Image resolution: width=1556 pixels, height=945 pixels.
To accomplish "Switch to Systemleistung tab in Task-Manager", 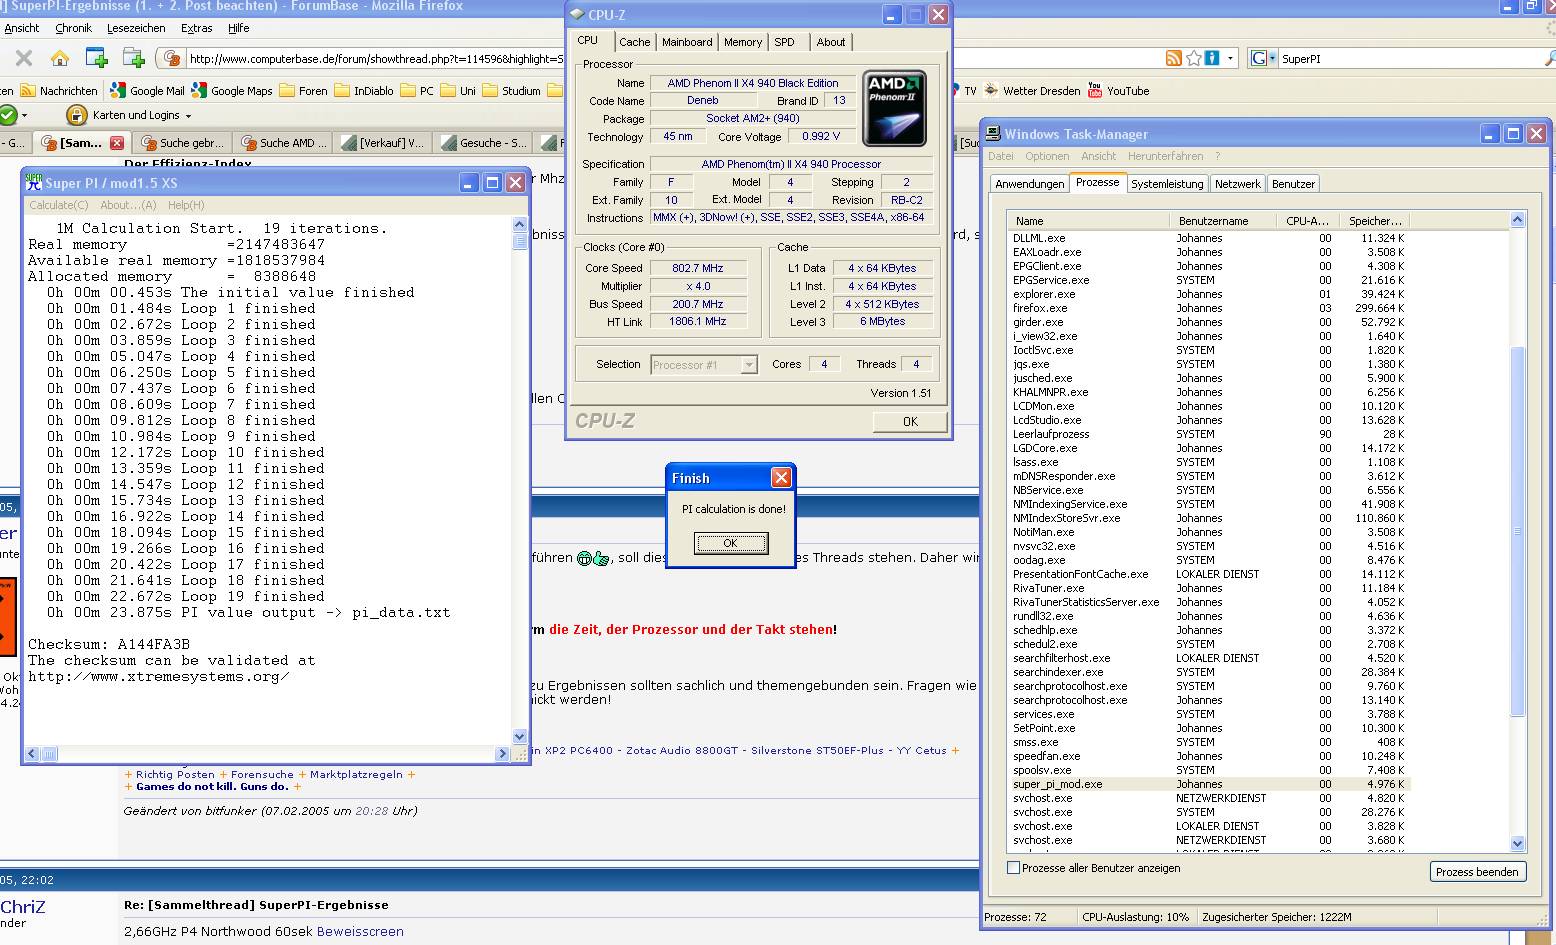I will (x=1167, y=184).
